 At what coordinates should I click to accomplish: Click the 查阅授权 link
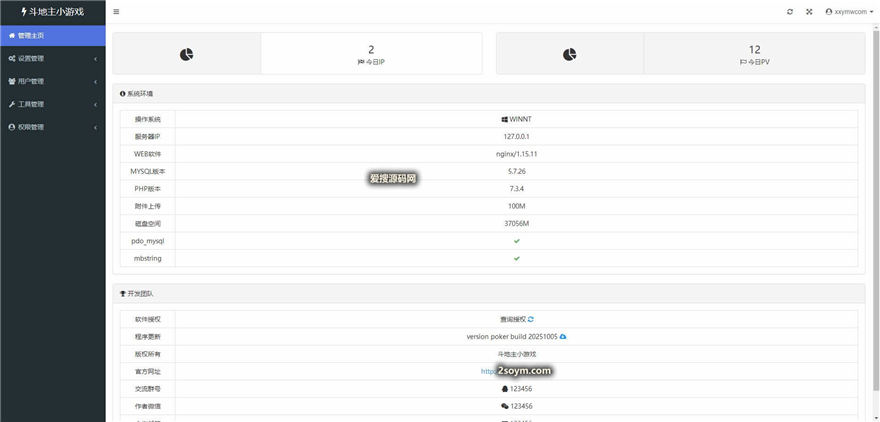[512, 319]
